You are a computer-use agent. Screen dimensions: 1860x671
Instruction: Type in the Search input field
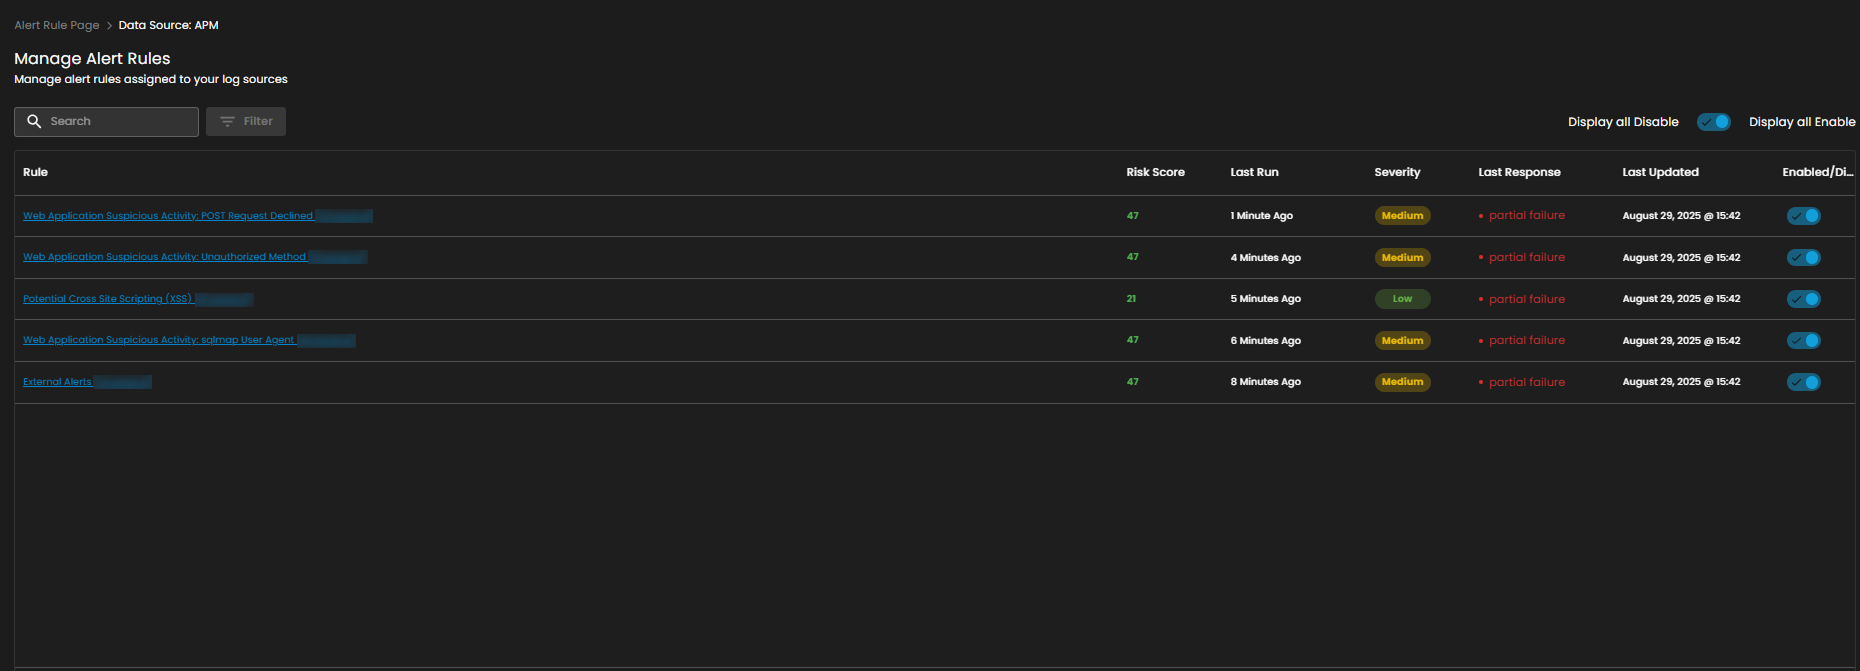(120, 121)
